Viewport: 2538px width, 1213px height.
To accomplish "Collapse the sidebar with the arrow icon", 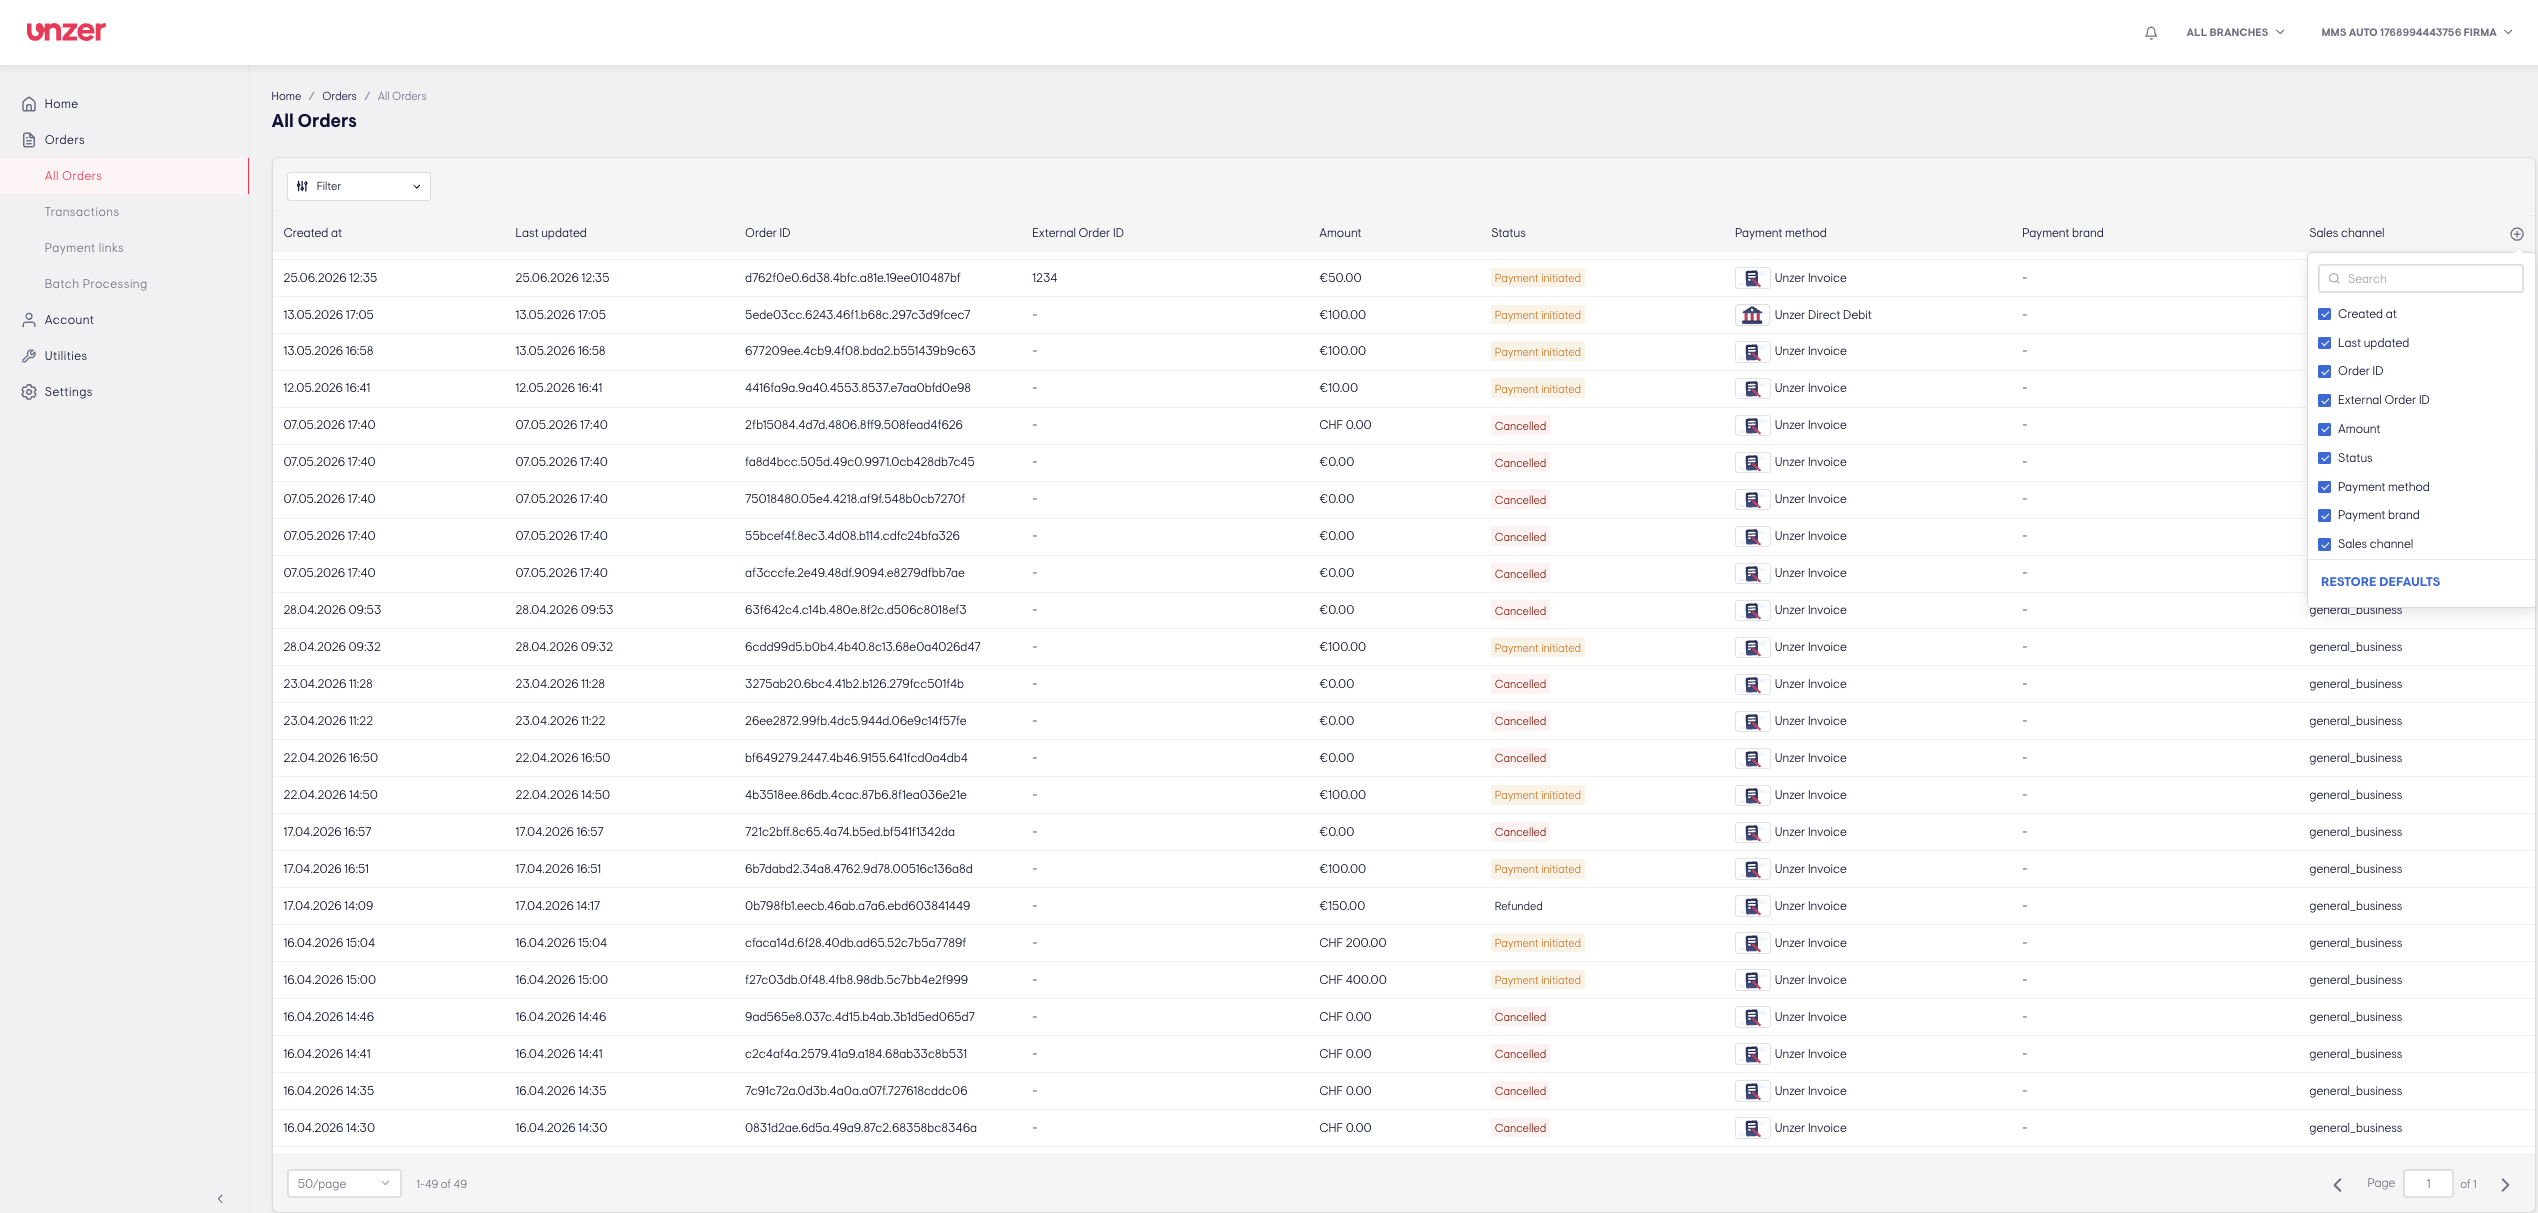I will pos(220,1198).
